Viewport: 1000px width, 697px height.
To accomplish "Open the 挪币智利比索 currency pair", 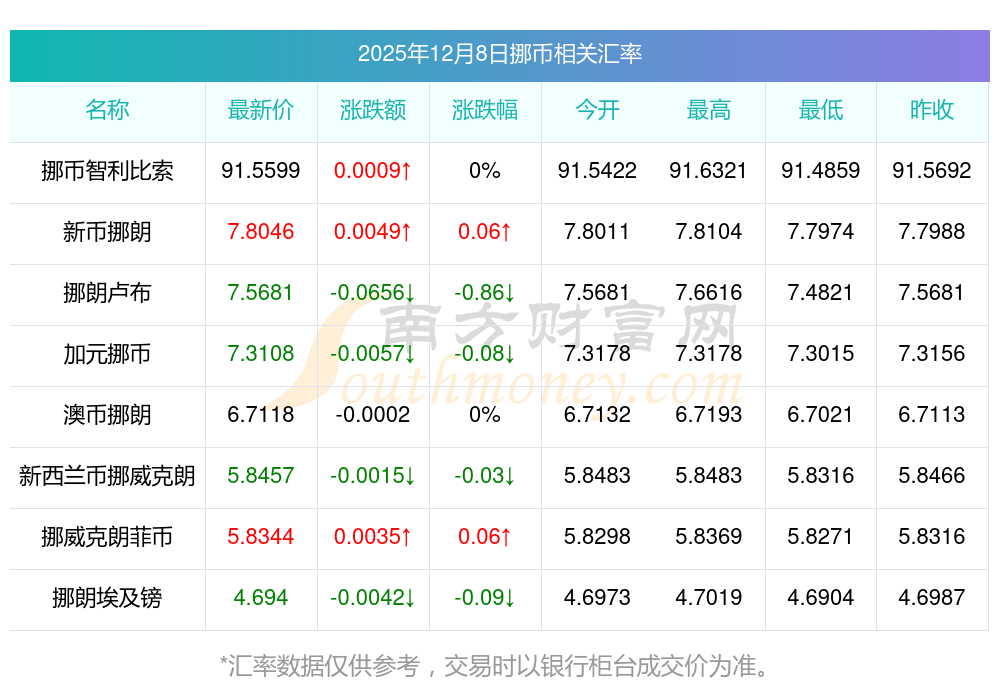I will [107, 171].
